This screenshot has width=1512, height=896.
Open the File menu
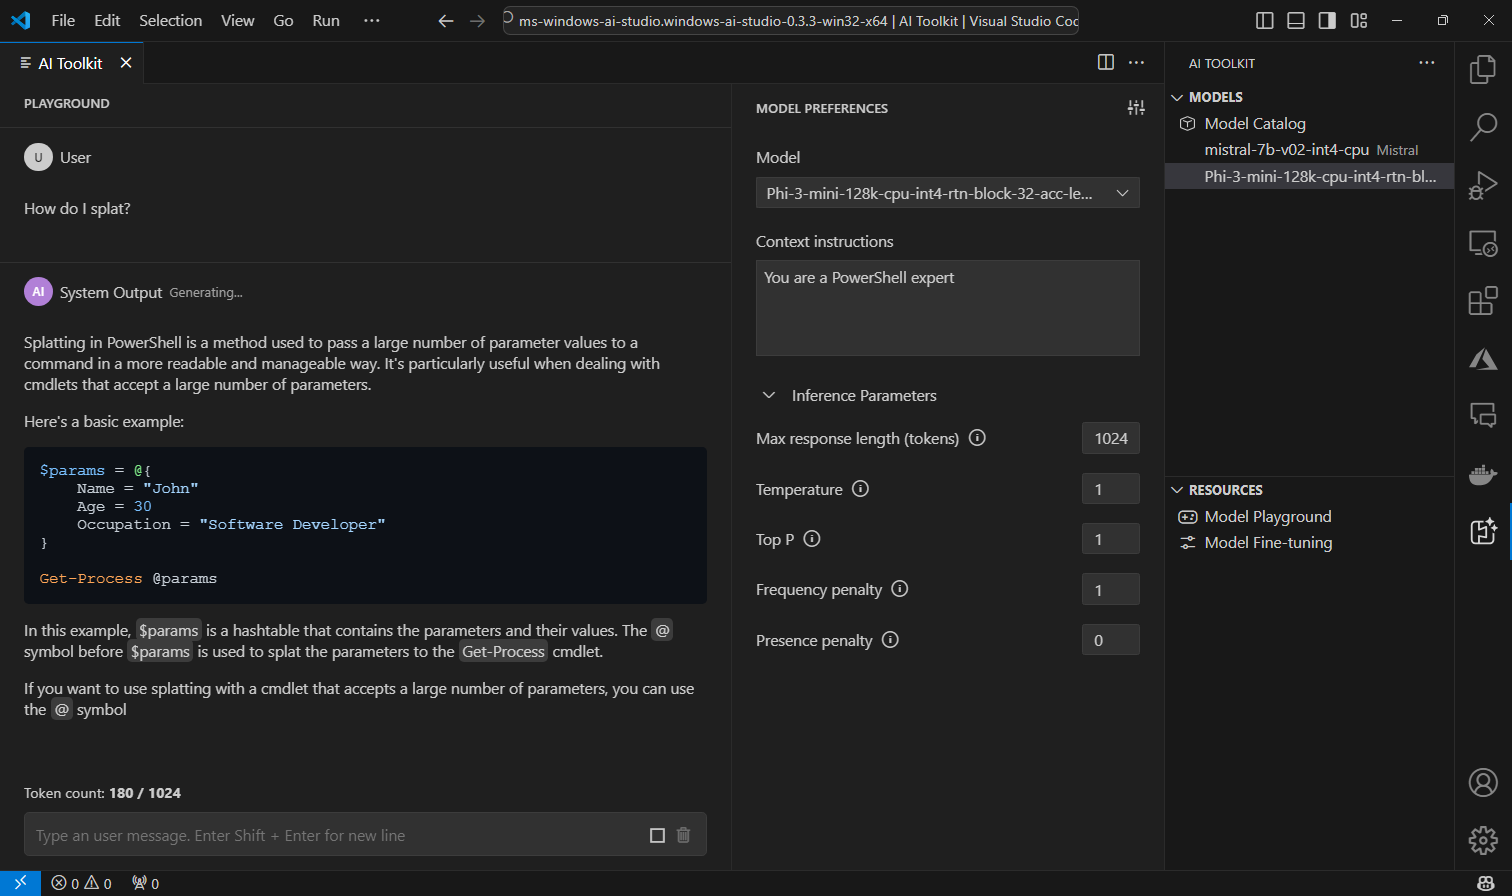click(x=63, y=21)
